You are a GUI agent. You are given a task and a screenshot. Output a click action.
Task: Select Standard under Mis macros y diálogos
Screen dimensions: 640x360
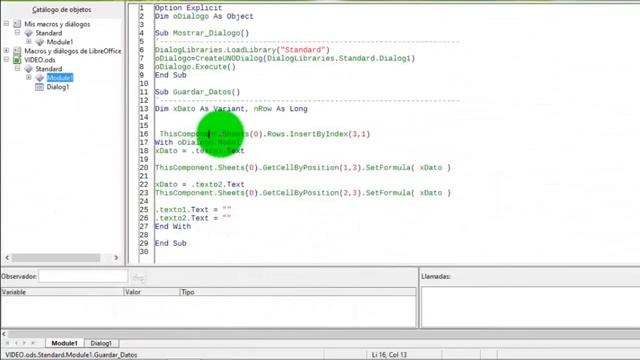click(x=49, y=33)
